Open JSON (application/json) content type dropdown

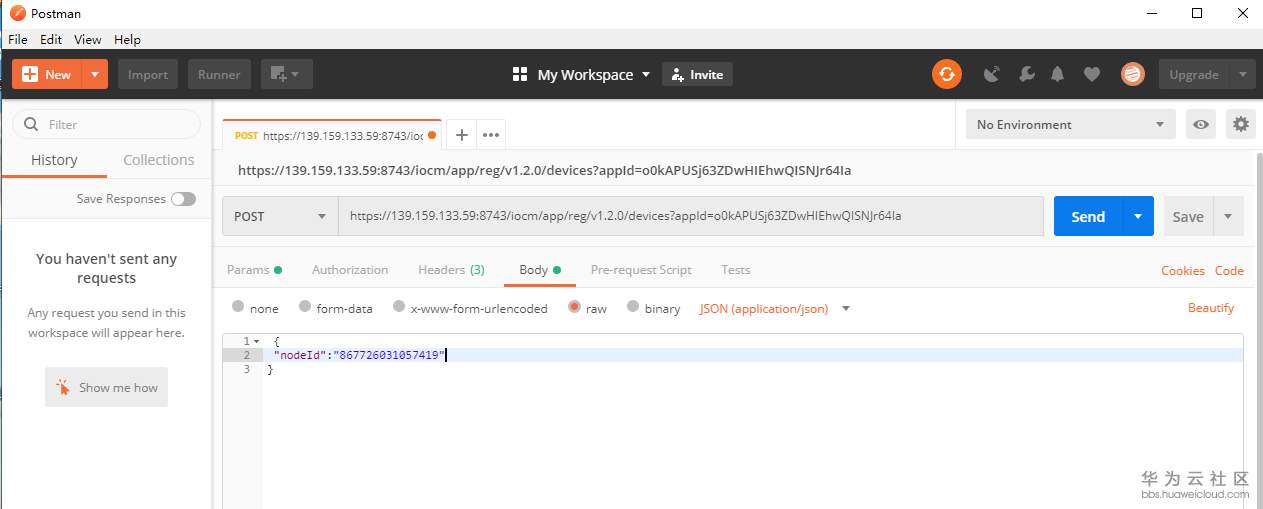coord(775,308)
